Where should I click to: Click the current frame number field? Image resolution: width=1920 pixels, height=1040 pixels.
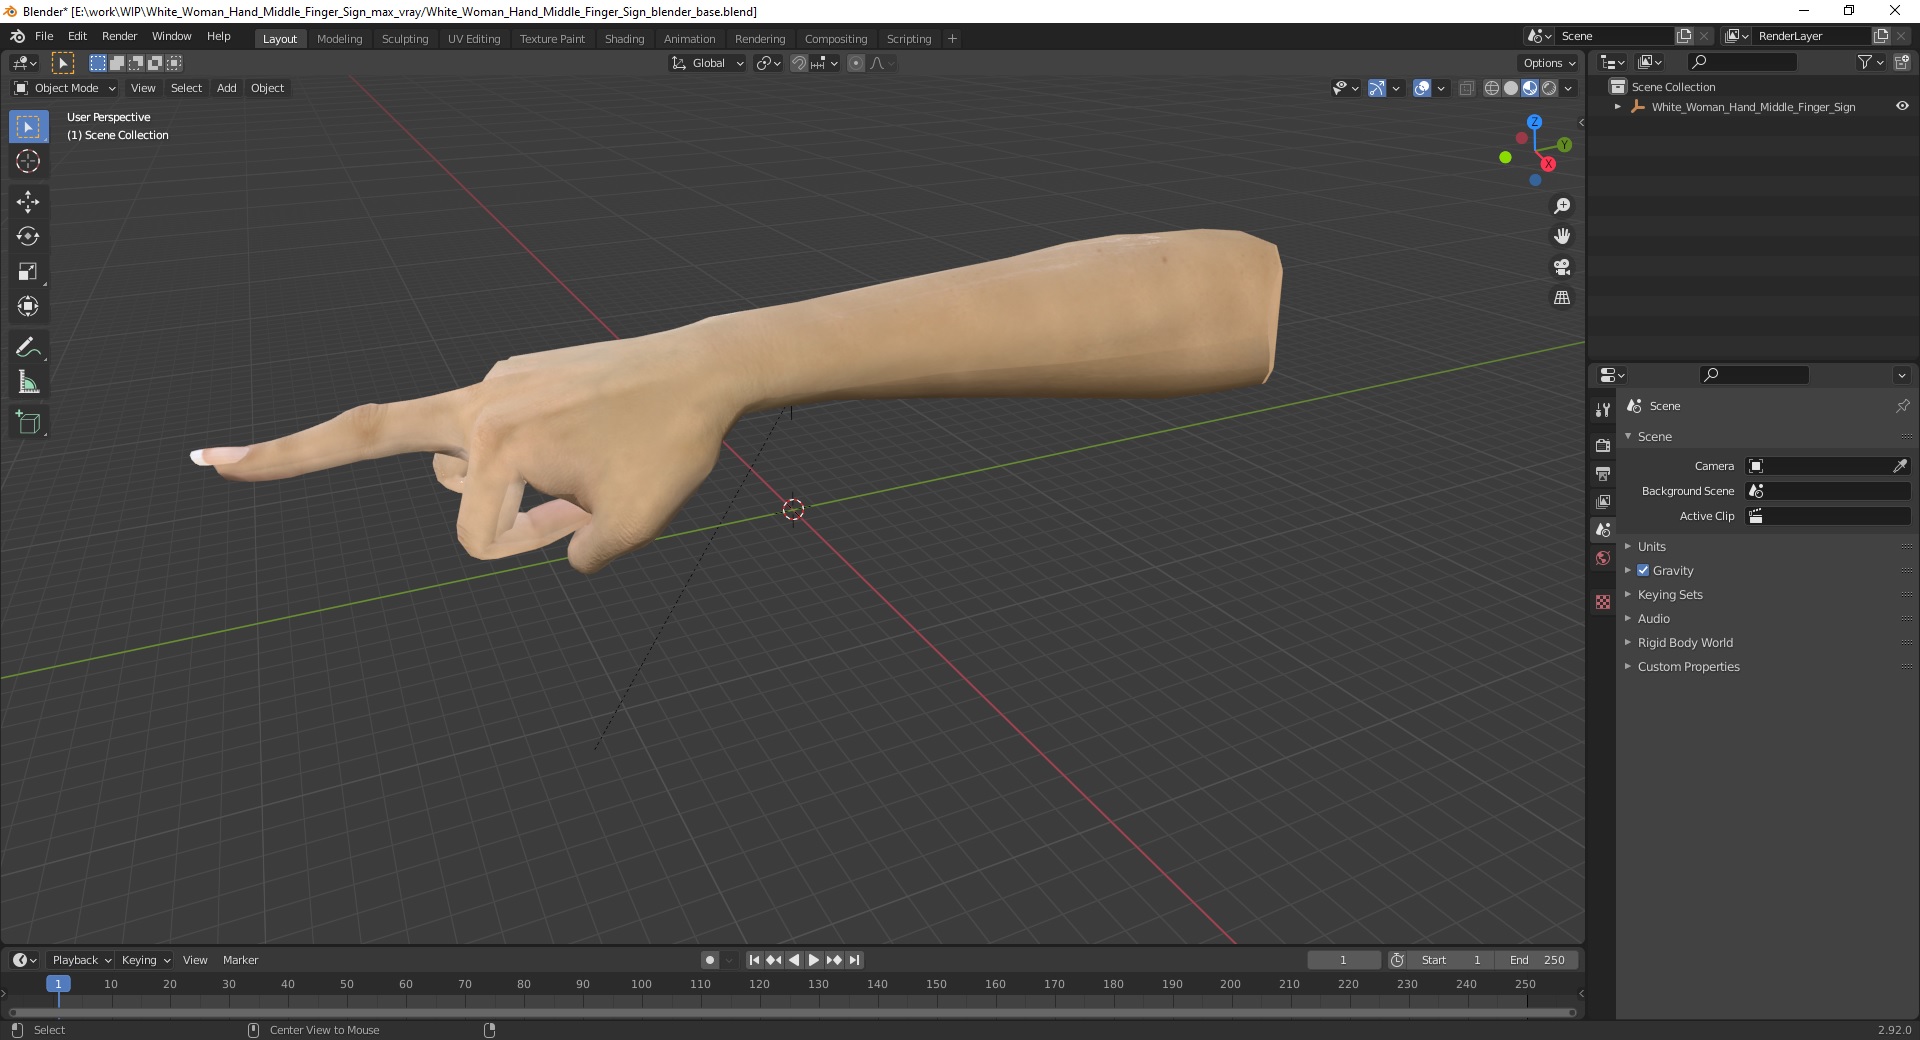(1343, 960)
